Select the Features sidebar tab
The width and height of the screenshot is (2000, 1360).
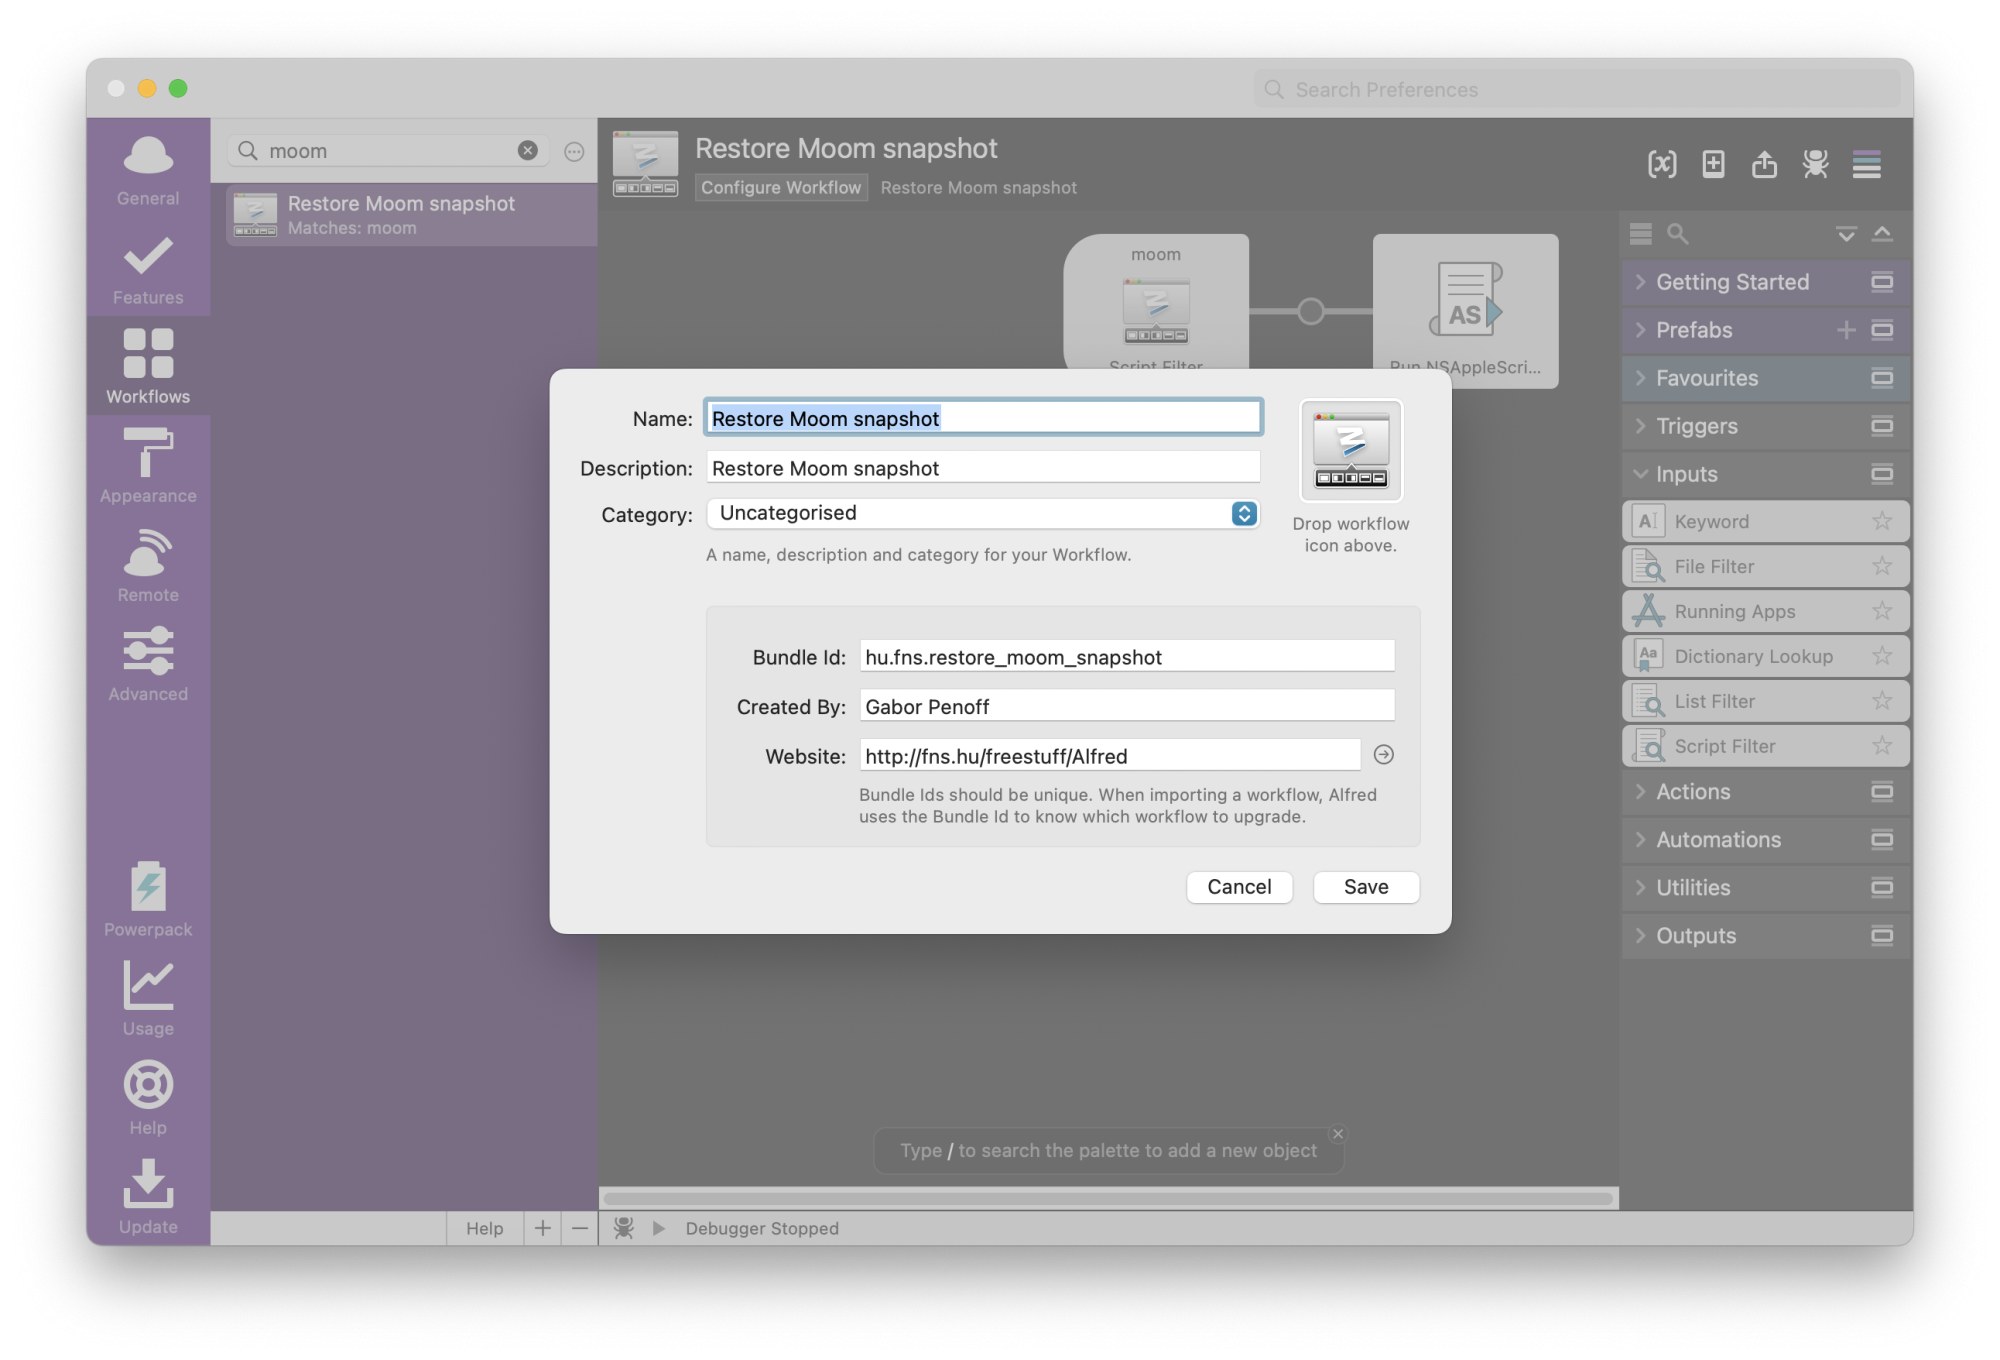click(148, 268)
